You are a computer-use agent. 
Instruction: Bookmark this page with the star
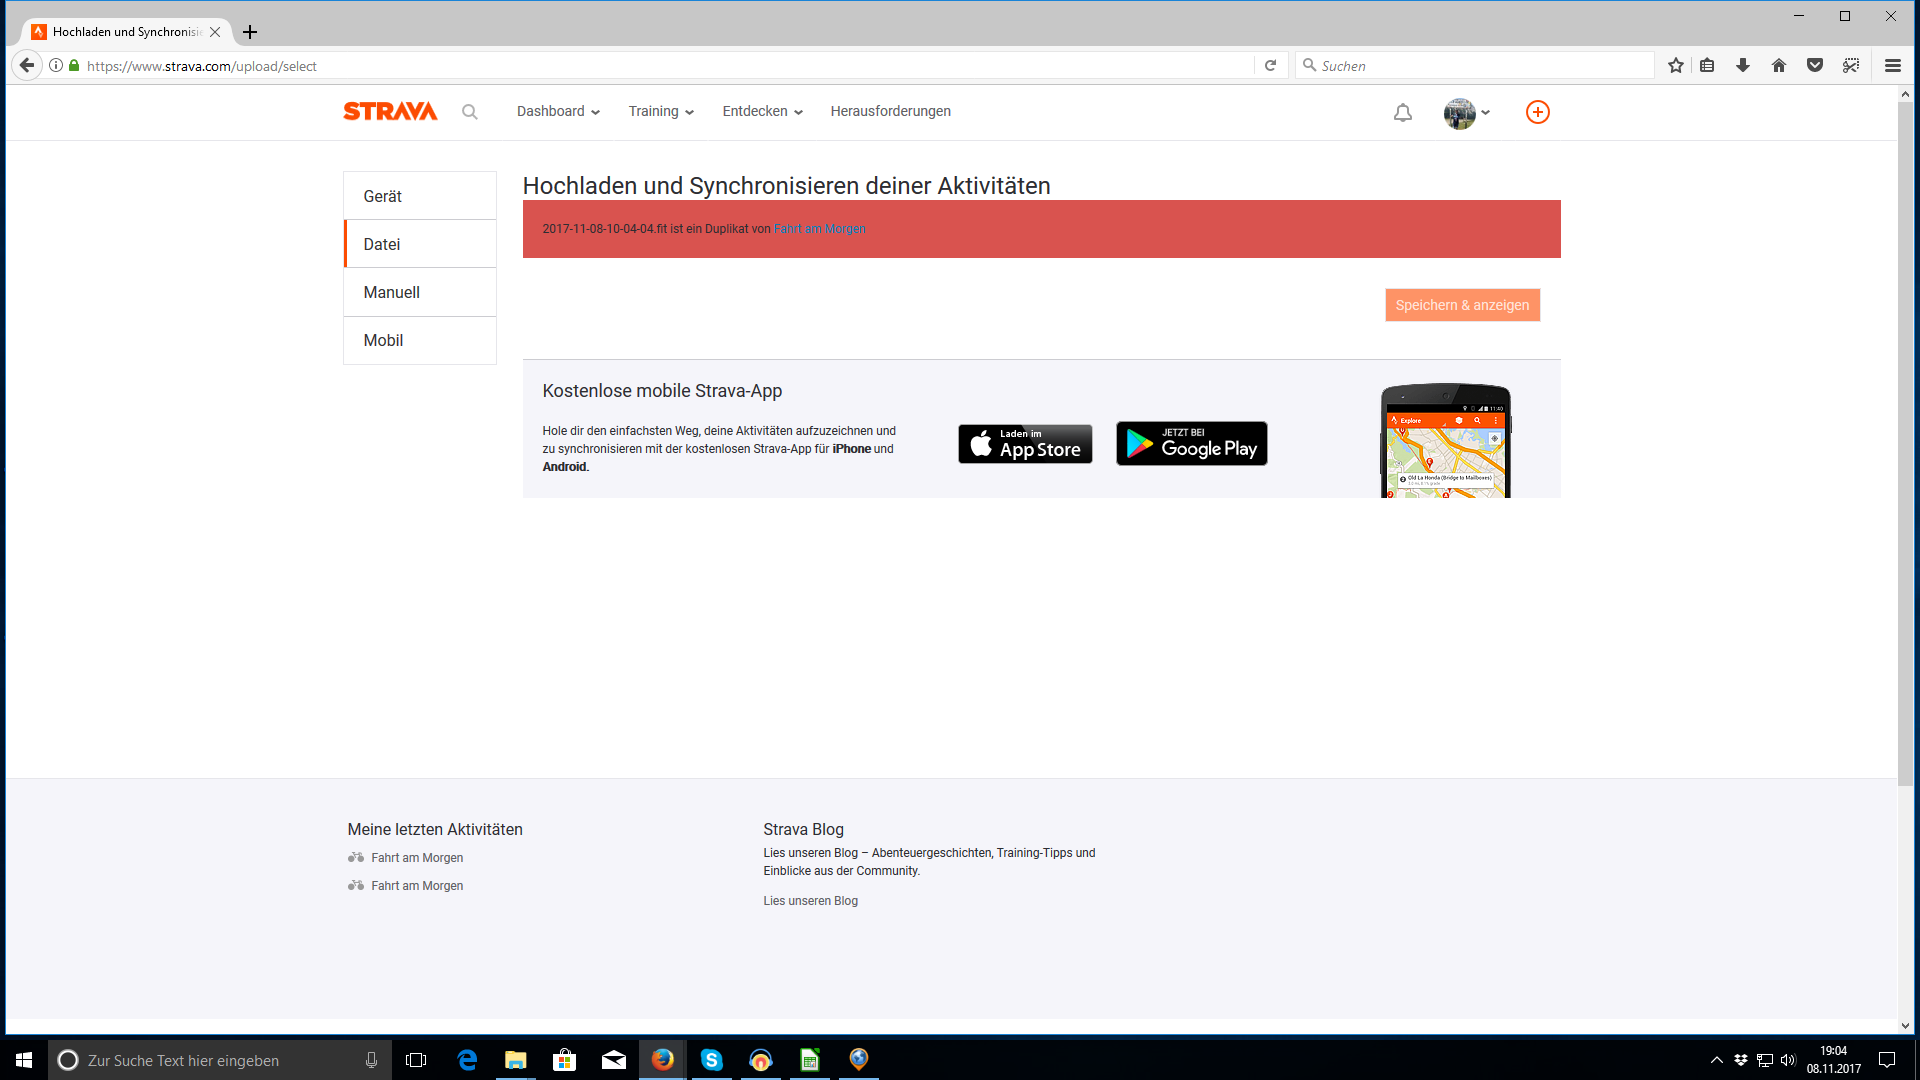pyautogui.click(x=1676, y=65)
